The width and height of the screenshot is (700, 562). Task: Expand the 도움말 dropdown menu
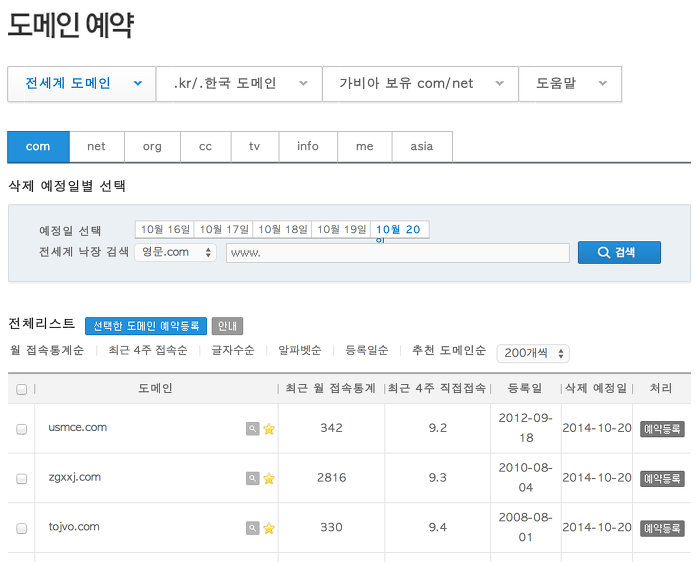[570, 84]
